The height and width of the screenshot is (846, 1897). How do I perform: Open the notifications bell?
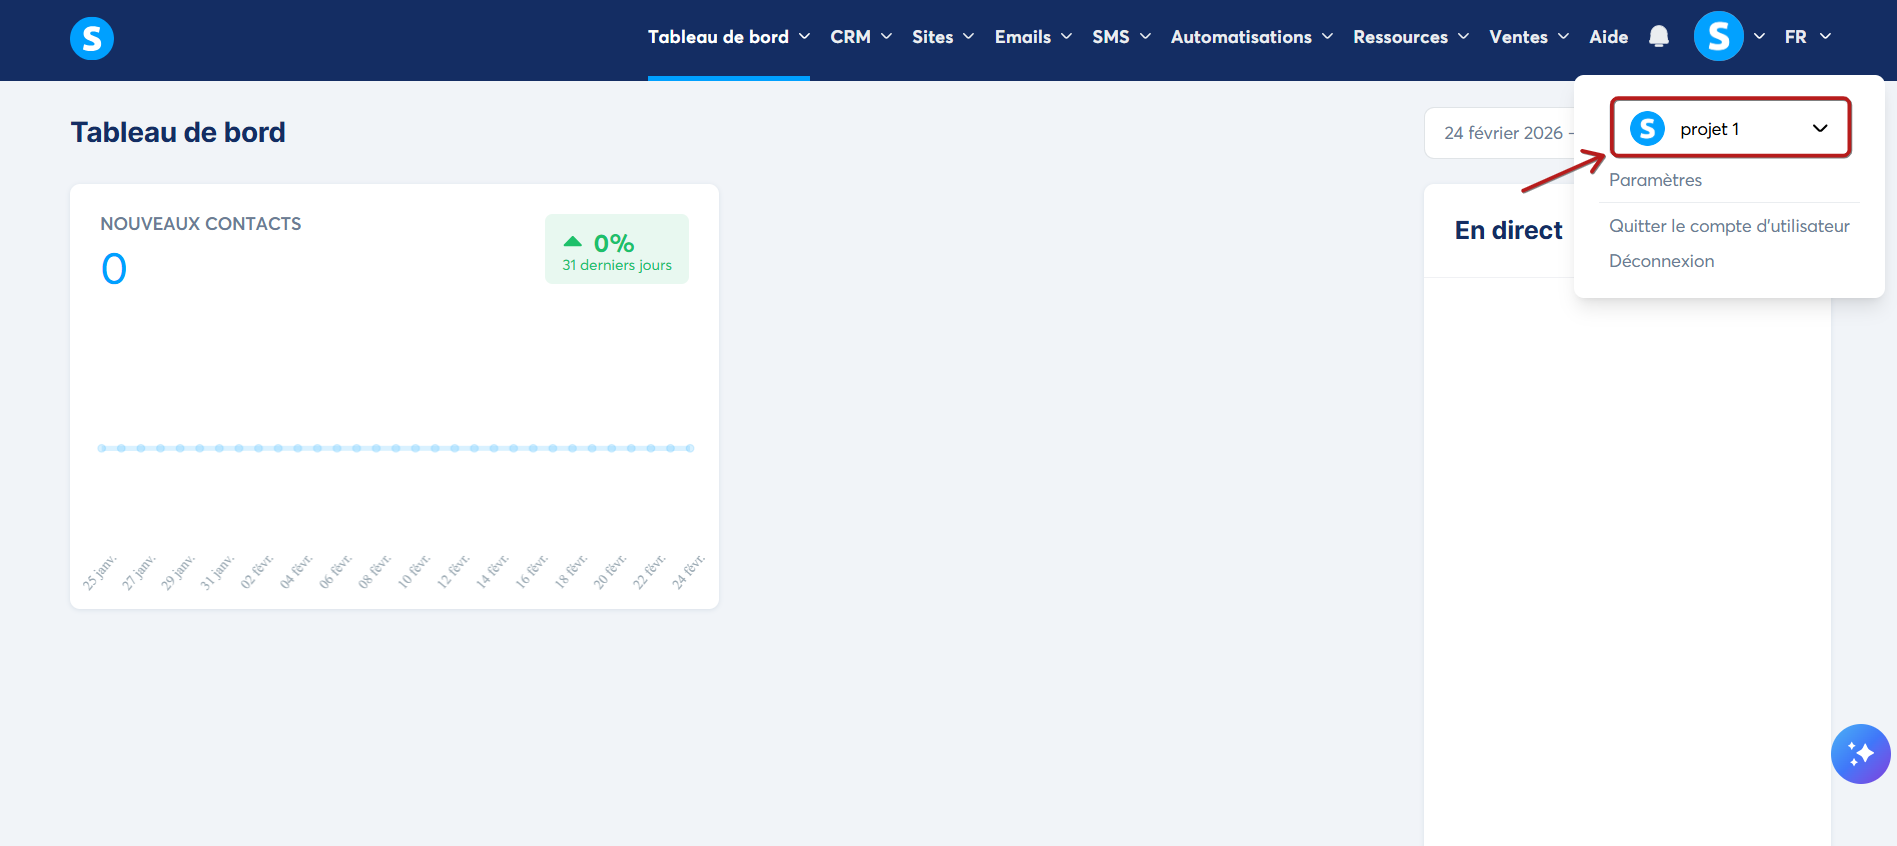coord(1659,37)
